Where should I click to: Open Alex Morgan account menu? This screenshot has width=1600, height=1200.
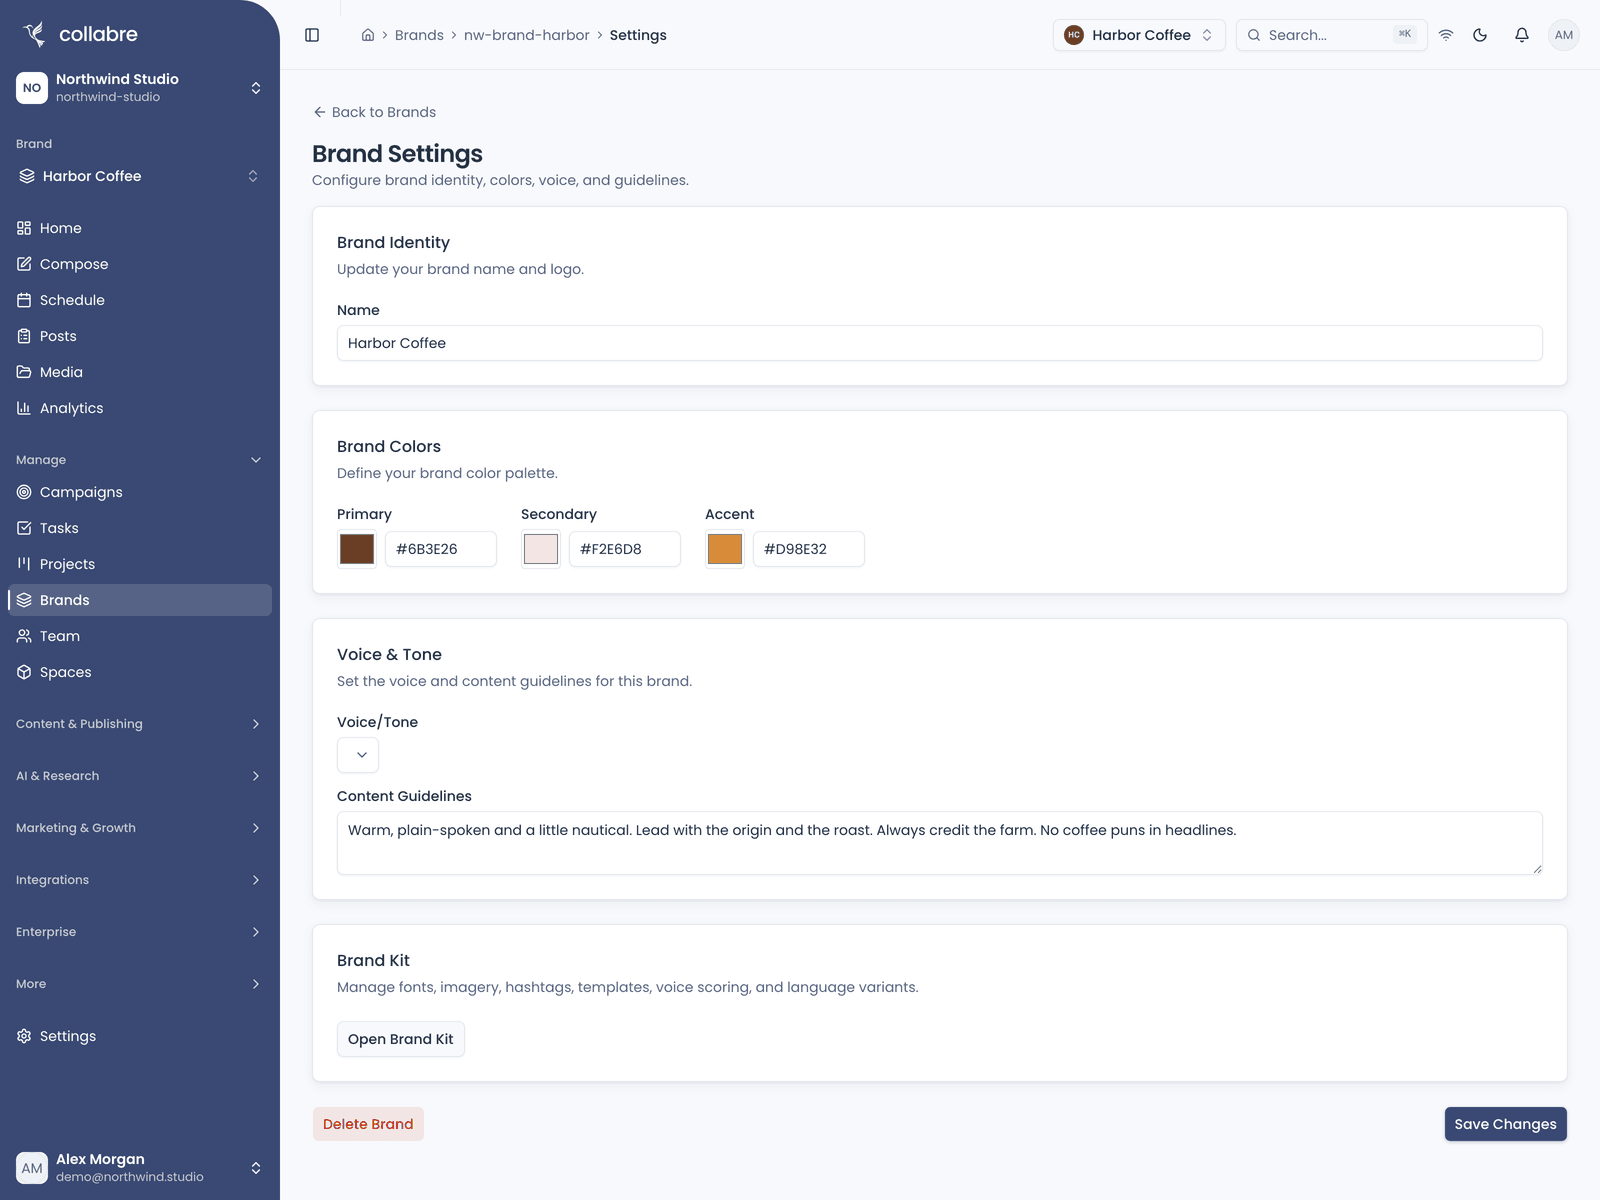[140, 1168]
